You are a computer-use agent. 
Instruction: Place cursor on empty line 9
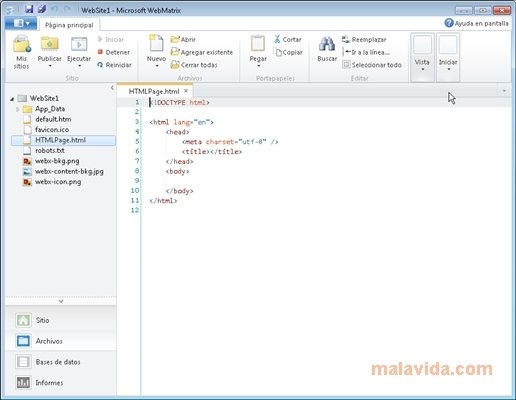tap(327, 181)
